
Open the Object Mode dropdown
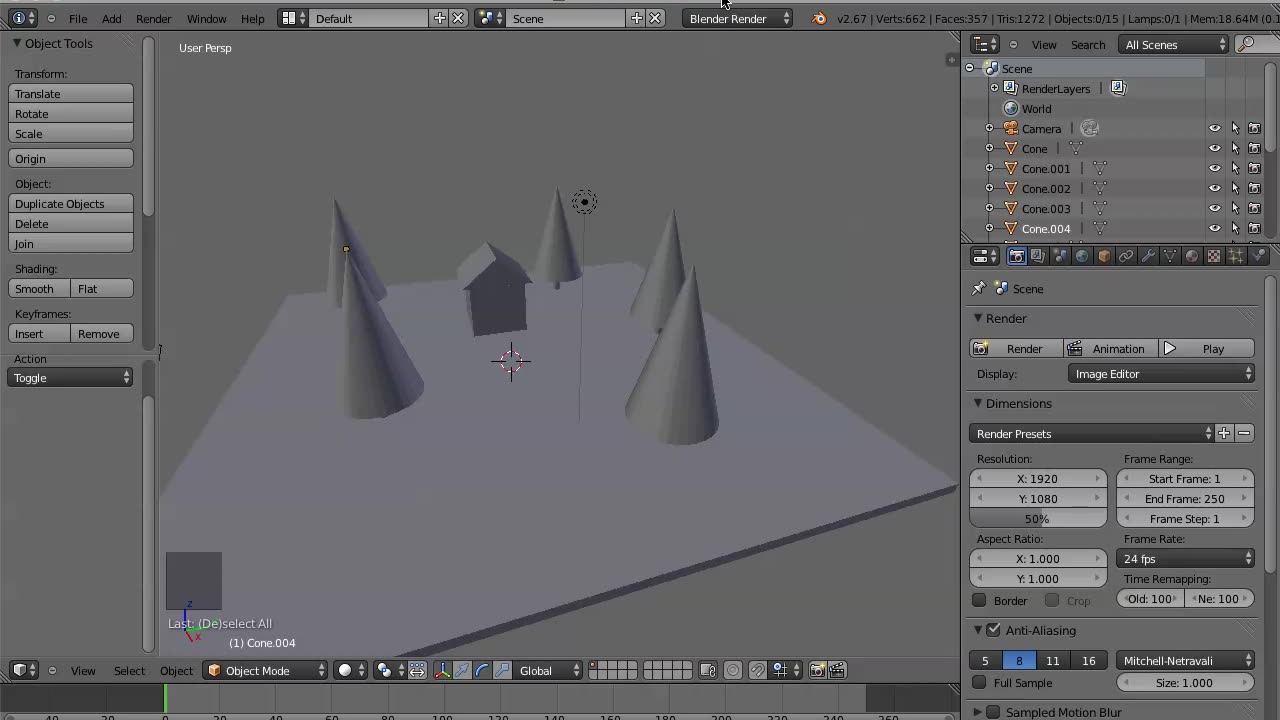click(x=265, y=670)
